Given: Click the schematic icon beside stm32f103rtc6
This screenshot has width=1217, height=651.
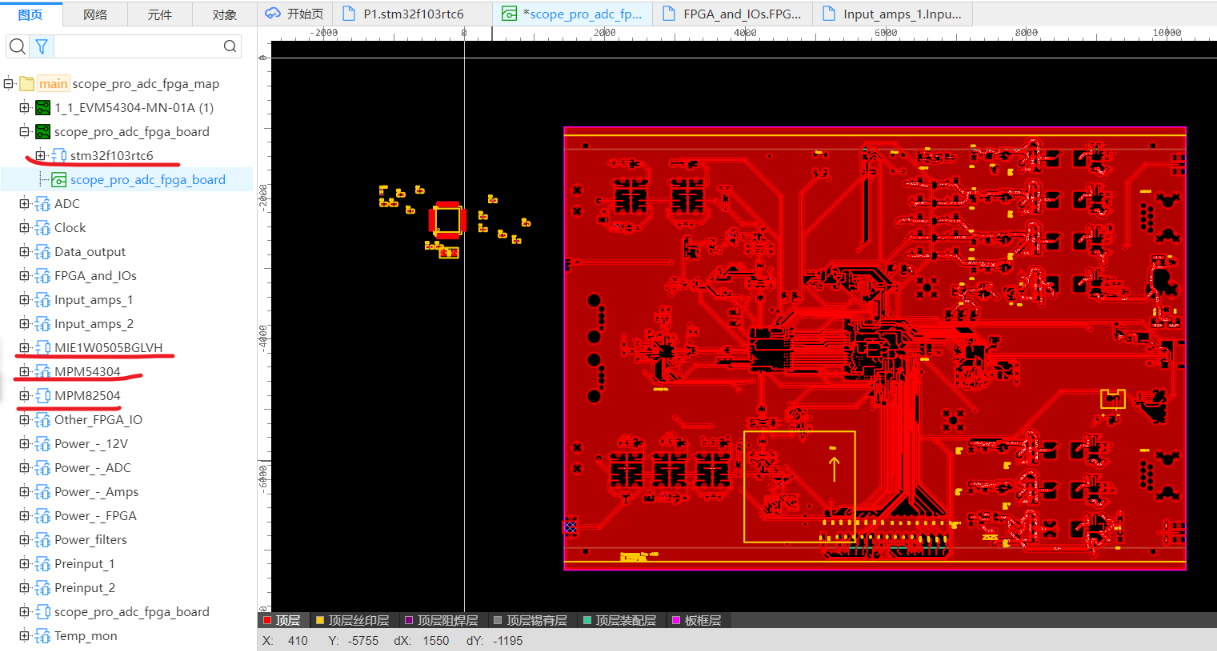Looking at the screenshot, I should 59,156.
